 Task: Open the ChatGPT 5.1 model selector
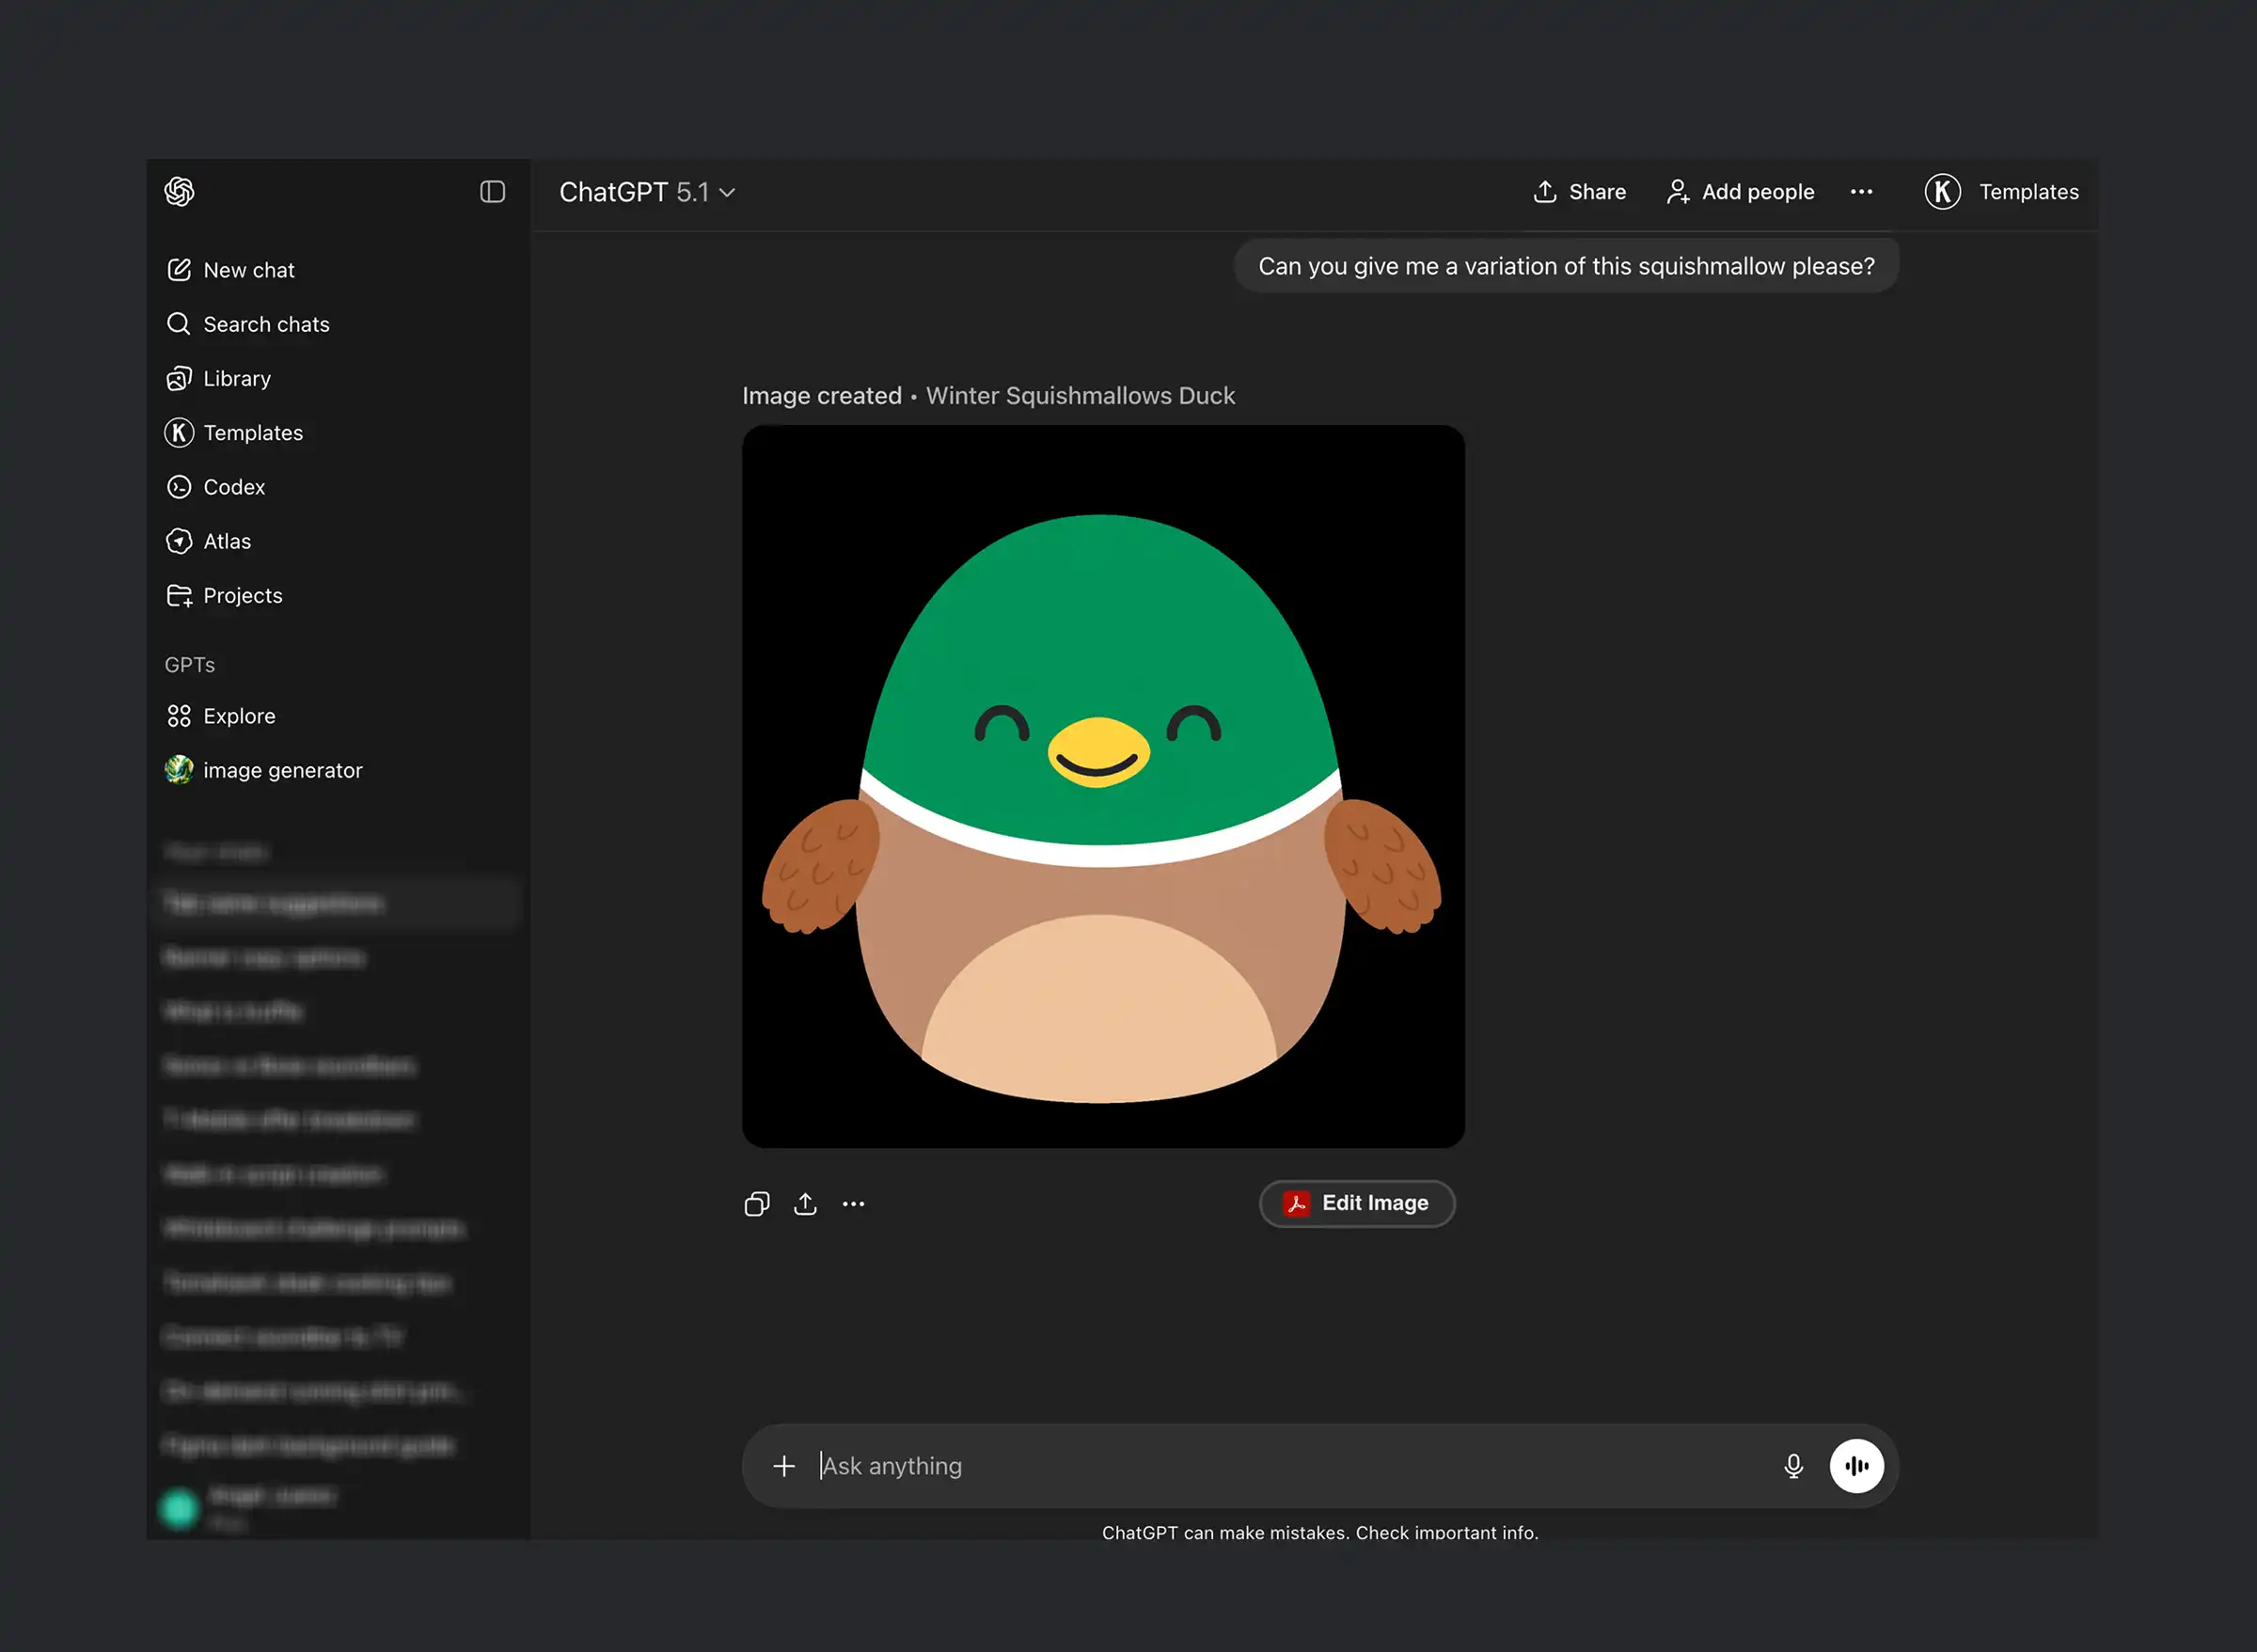pos(647,192)
